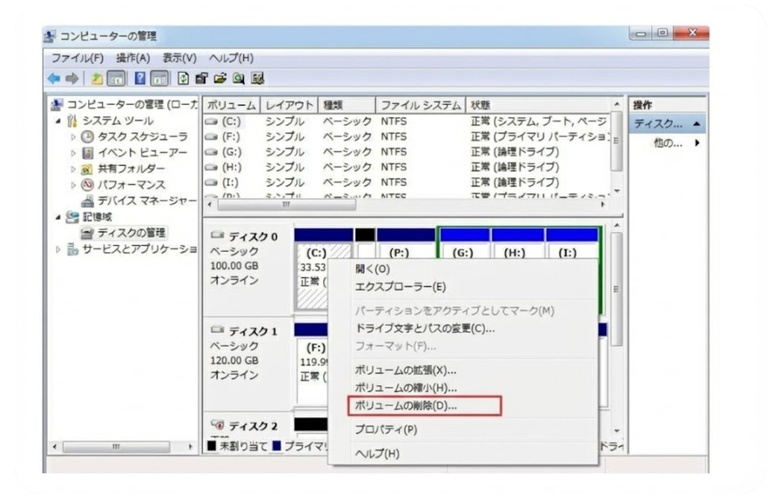Click the Disk Management icon in tree
775x500 pixels.
point(87,233)
